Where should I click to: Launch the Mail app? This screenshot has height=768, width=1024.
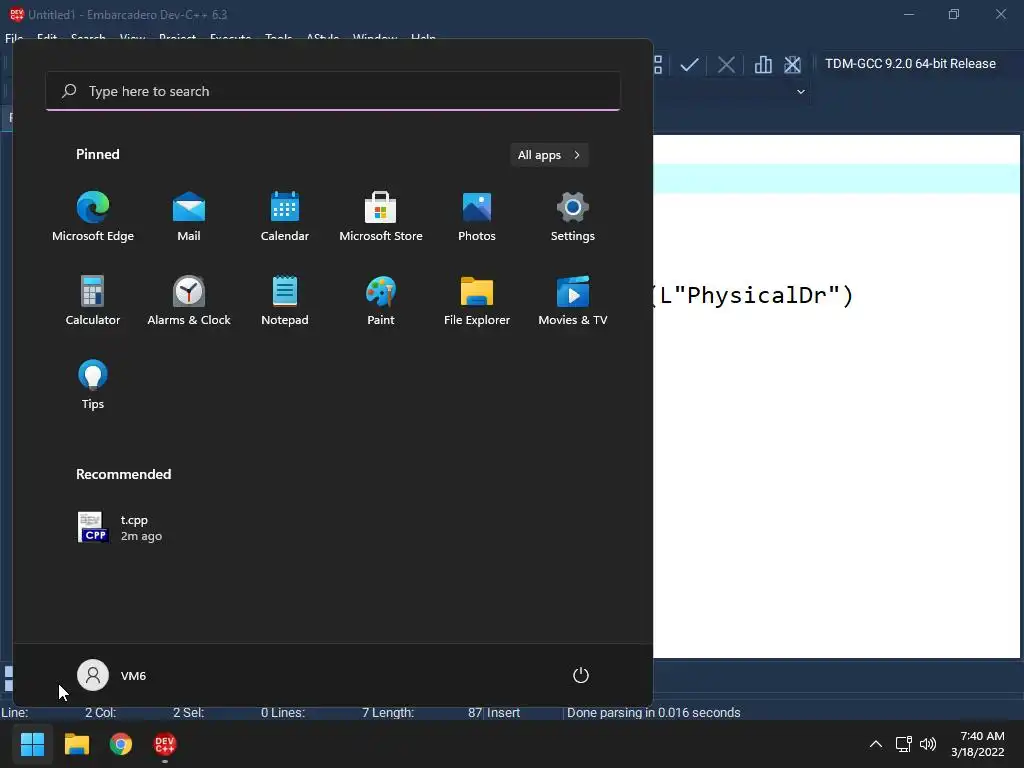189,216
